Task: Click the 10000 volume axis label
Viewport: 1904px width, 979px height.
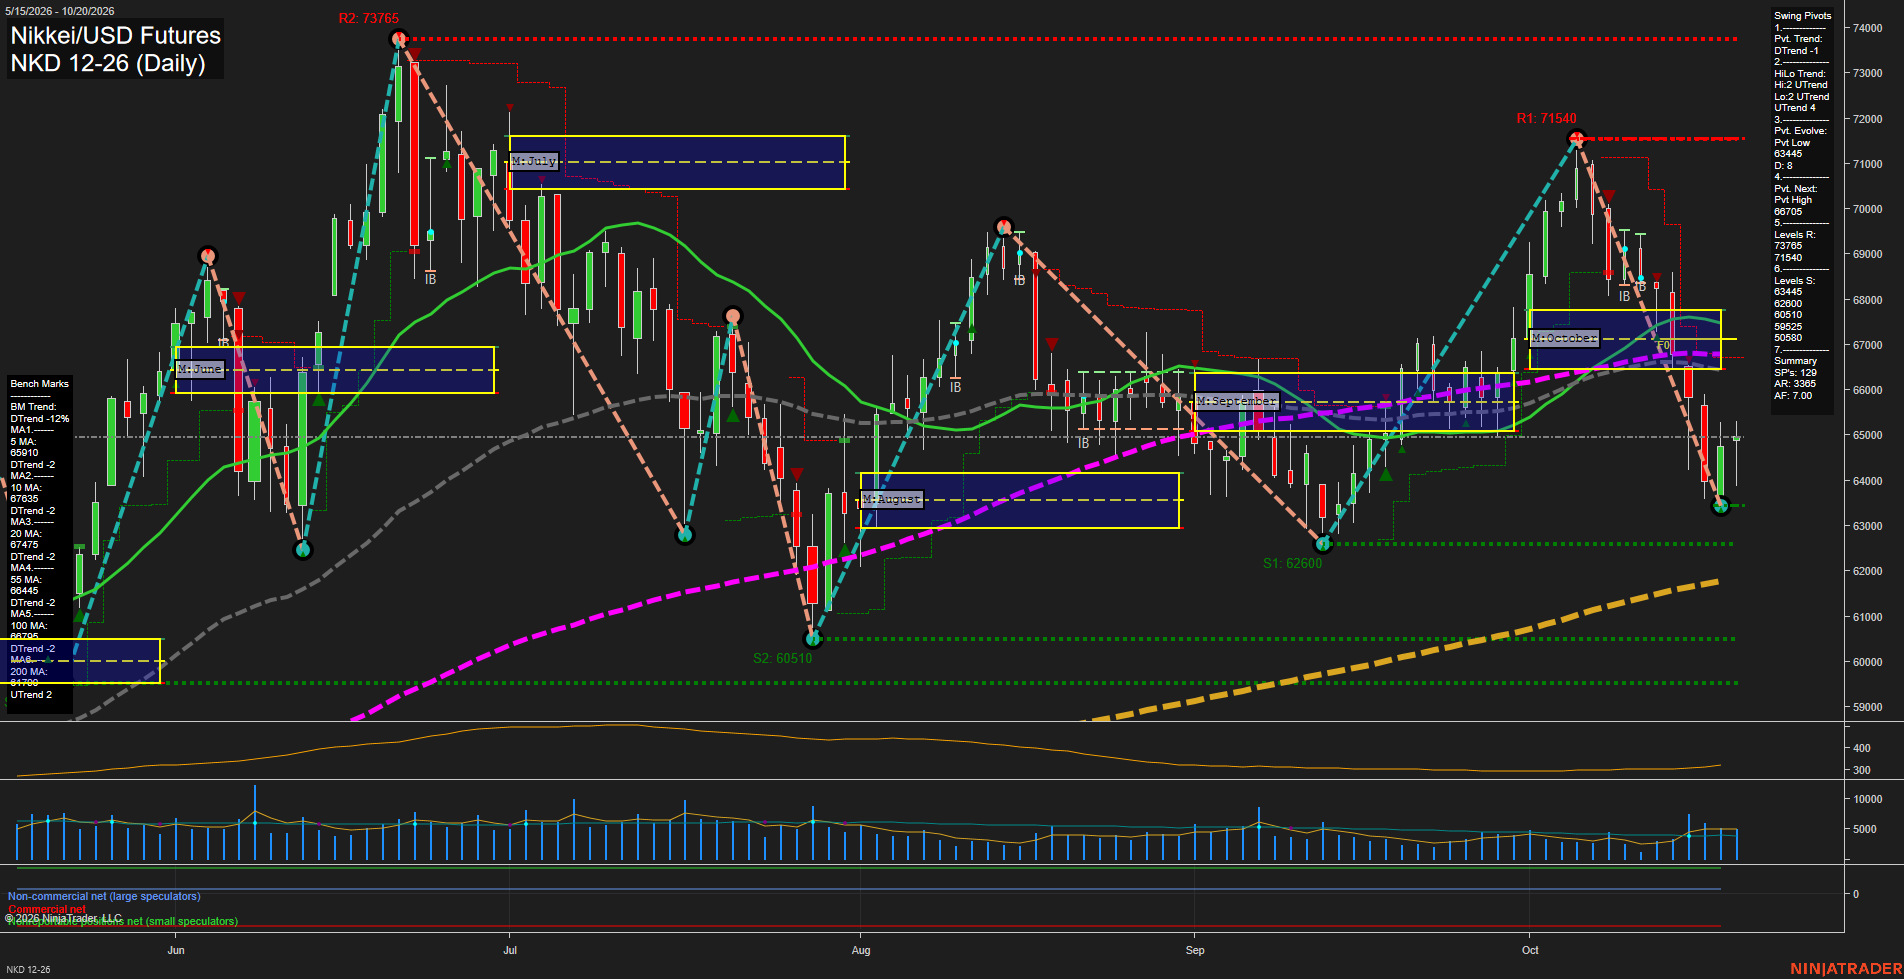Action: pos(1868,799)
